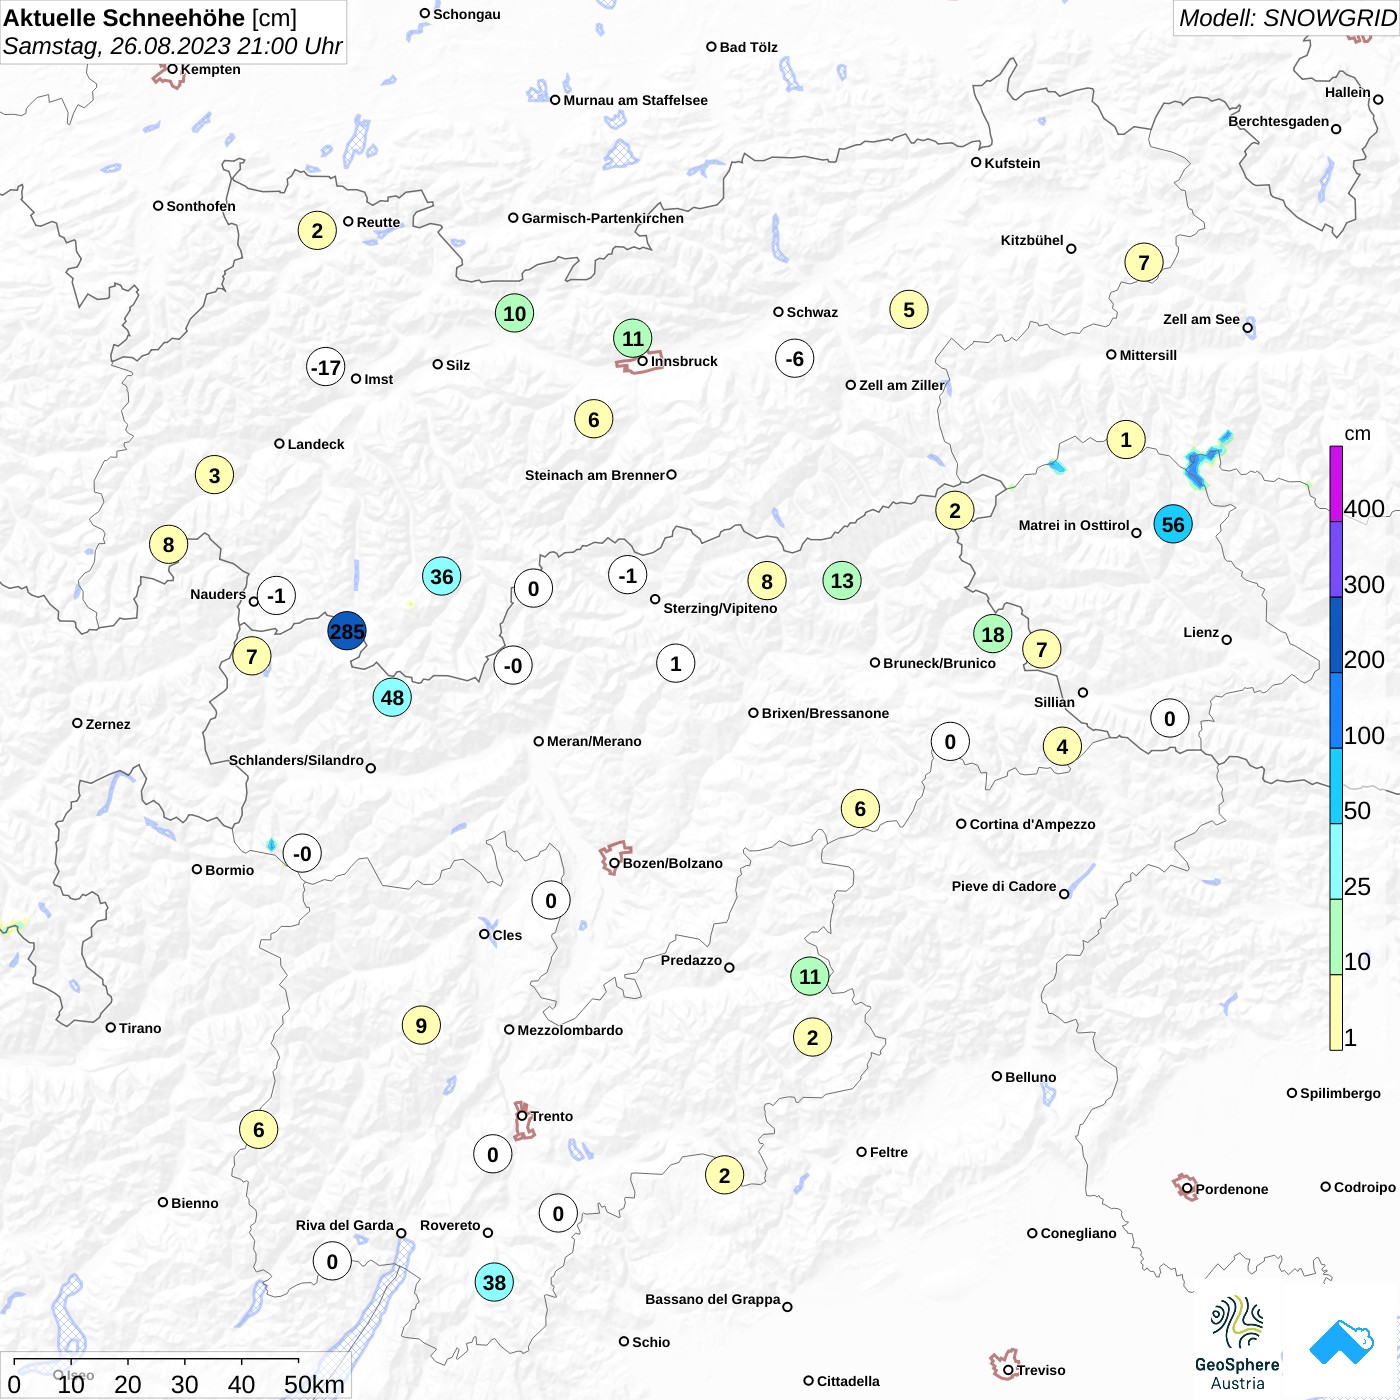
Task: Click the 4 marker south of Sillian
Action: pos(1062,746)
